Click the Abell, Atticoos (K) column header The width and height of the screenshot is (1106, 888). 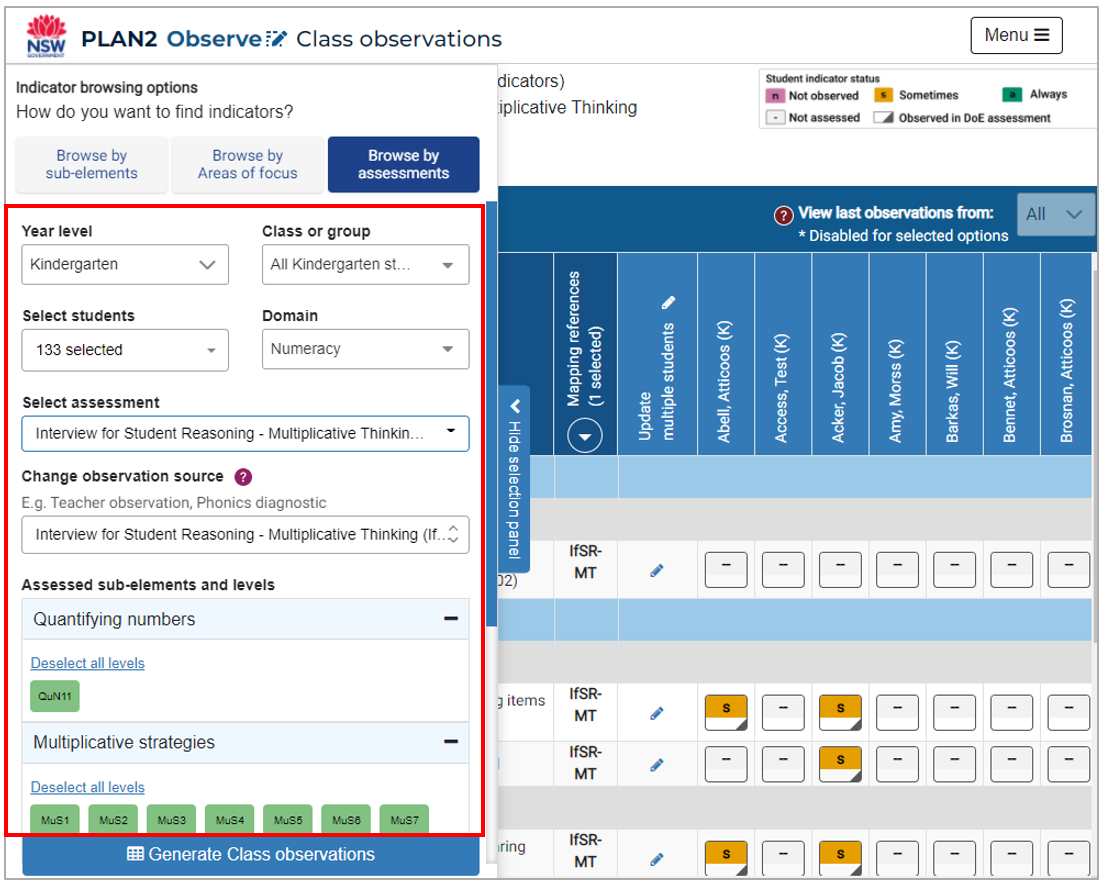pos(725,354)
